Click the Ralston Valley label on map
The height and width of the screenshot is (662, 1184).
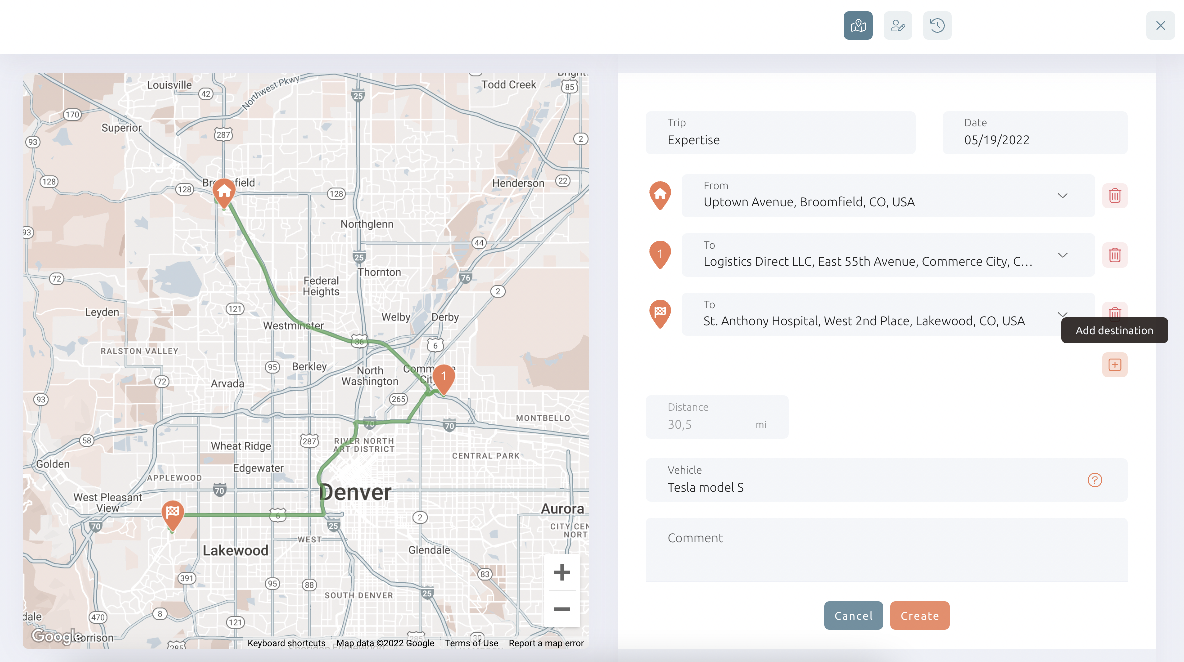tap(140, 351)
